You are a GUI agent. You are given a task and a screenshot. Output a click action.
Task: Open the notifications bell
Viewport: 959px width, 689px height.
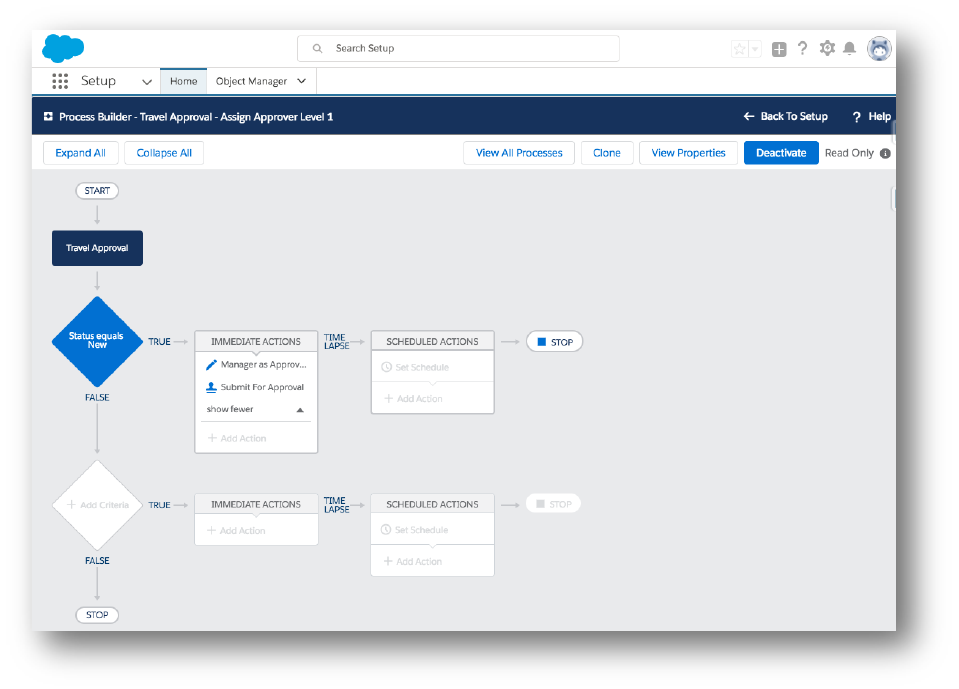(x=850, y=48)
